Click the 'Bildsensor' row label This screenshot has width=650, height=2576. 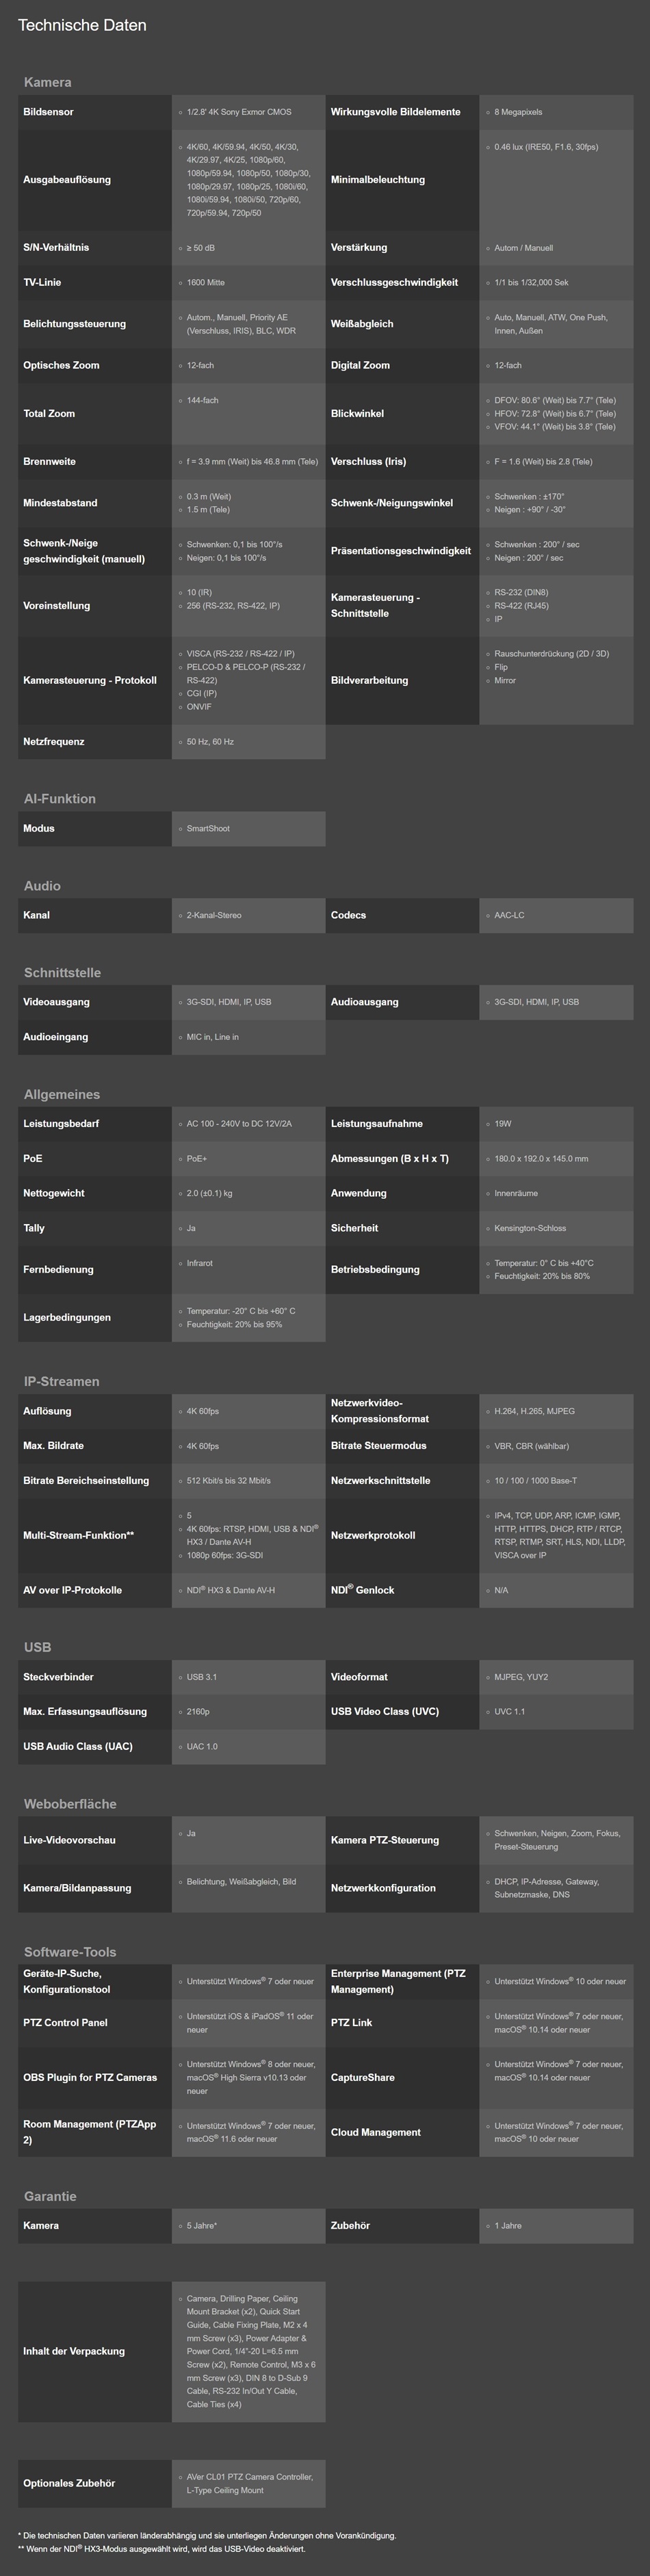coord(48,112)
